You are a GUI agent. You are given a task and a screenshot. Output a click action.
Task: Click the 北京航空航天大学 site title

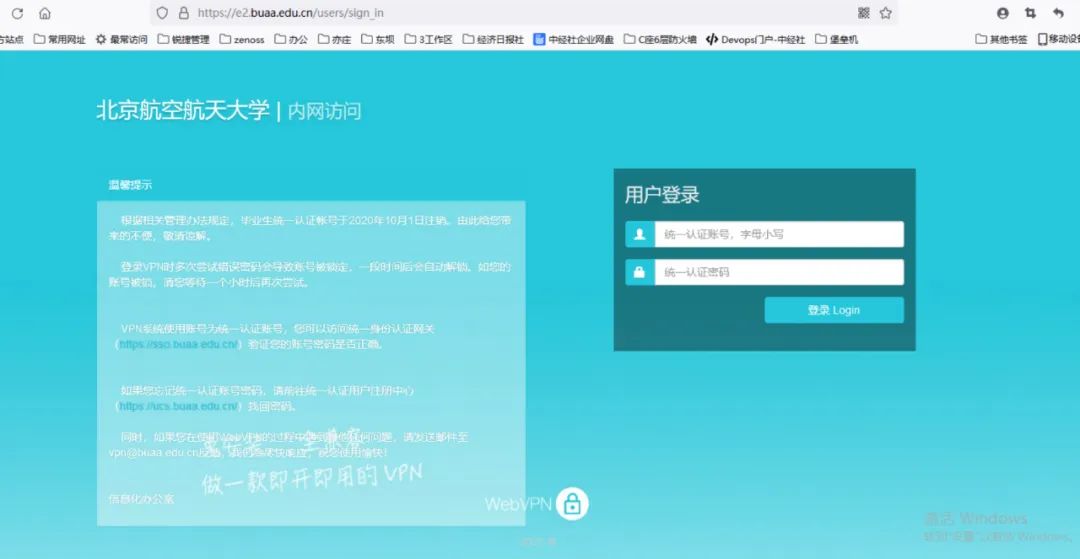tap(183, 111)
